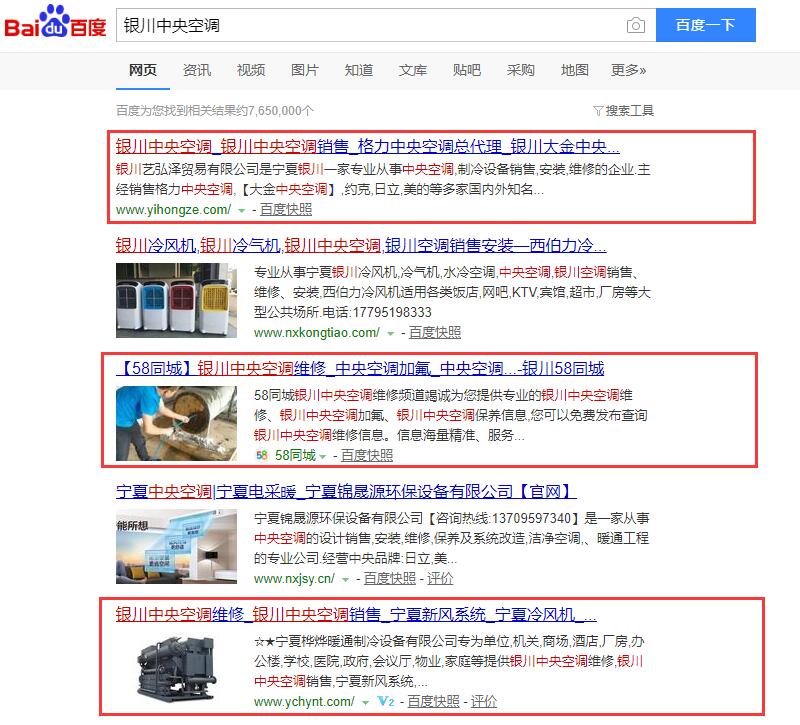Switch to the 图片 tab
The image size is (800, 725).
[x=305, y=70]
